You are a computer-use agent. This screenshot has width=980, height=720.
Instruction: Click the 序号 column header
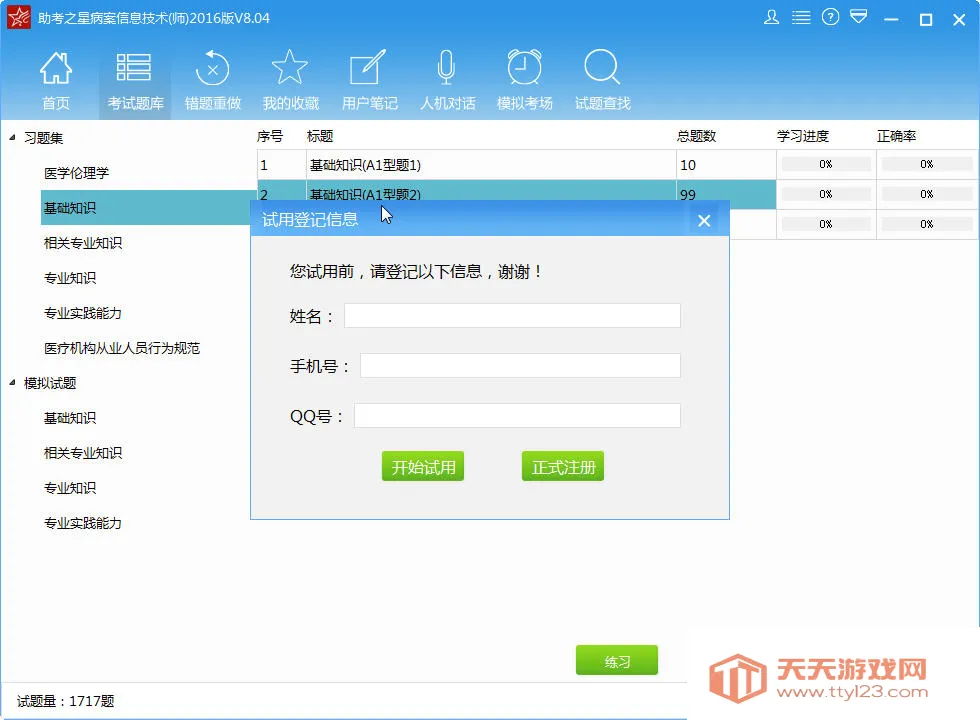point(270,136)
